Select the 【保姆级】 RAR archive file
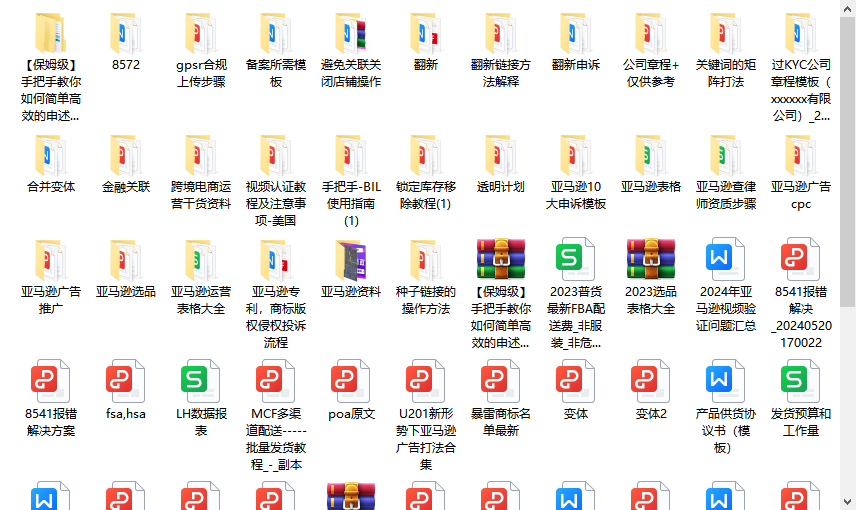 coord(501,259)
